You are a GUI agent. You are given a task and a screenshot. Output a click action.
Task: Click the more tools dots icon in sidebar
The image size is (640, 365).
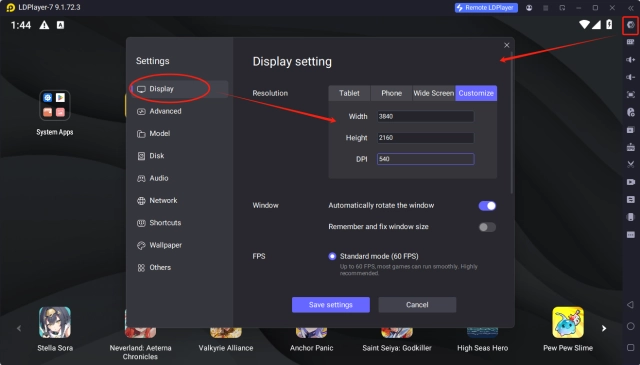point(631,234)
